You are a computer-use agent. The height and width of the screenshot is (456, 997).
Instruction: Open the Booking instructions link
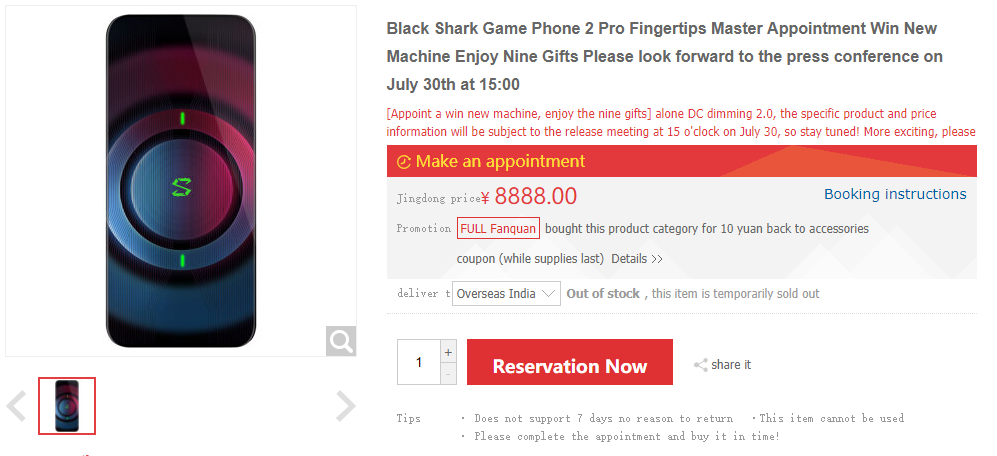tap(895, 194)
